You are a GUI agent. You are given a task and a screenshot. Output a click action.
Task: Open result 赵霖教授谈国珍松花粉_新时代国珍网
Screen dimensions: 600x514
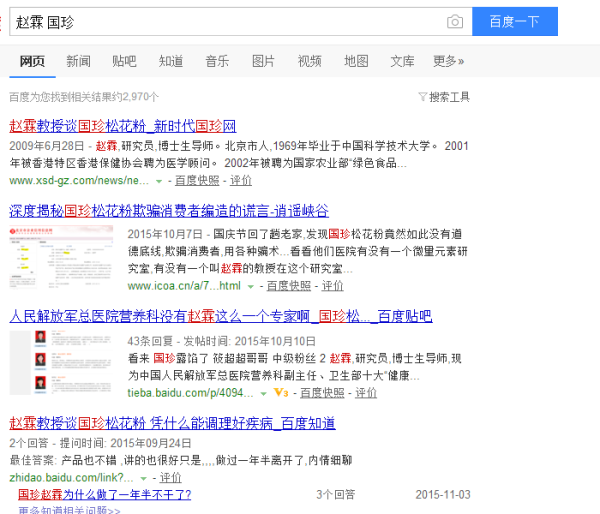point(122,127)
